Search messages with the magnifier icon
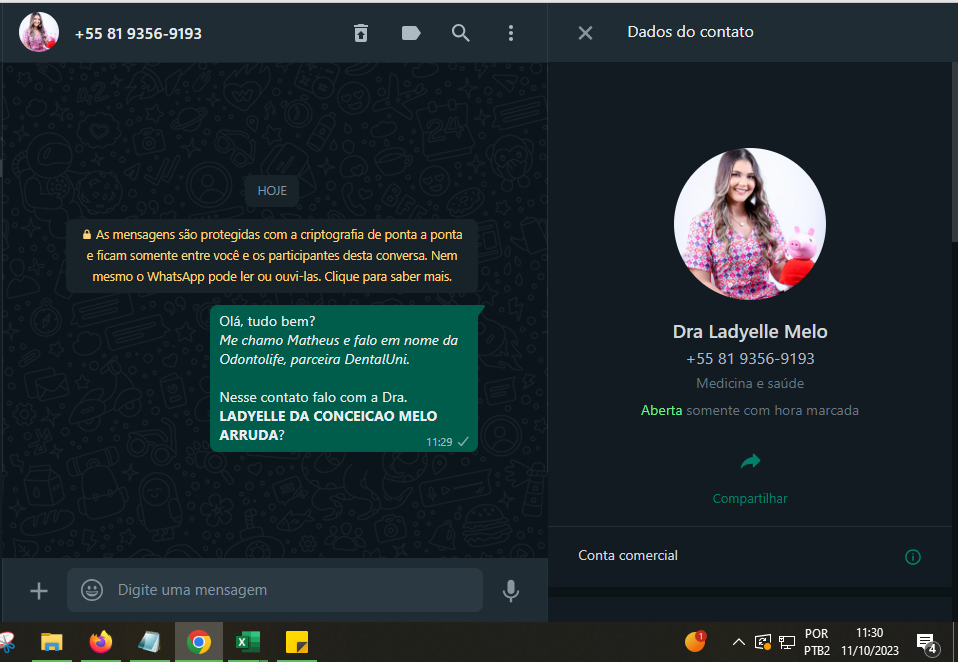This screenshot has height=662, width=958. pos(461,33)
